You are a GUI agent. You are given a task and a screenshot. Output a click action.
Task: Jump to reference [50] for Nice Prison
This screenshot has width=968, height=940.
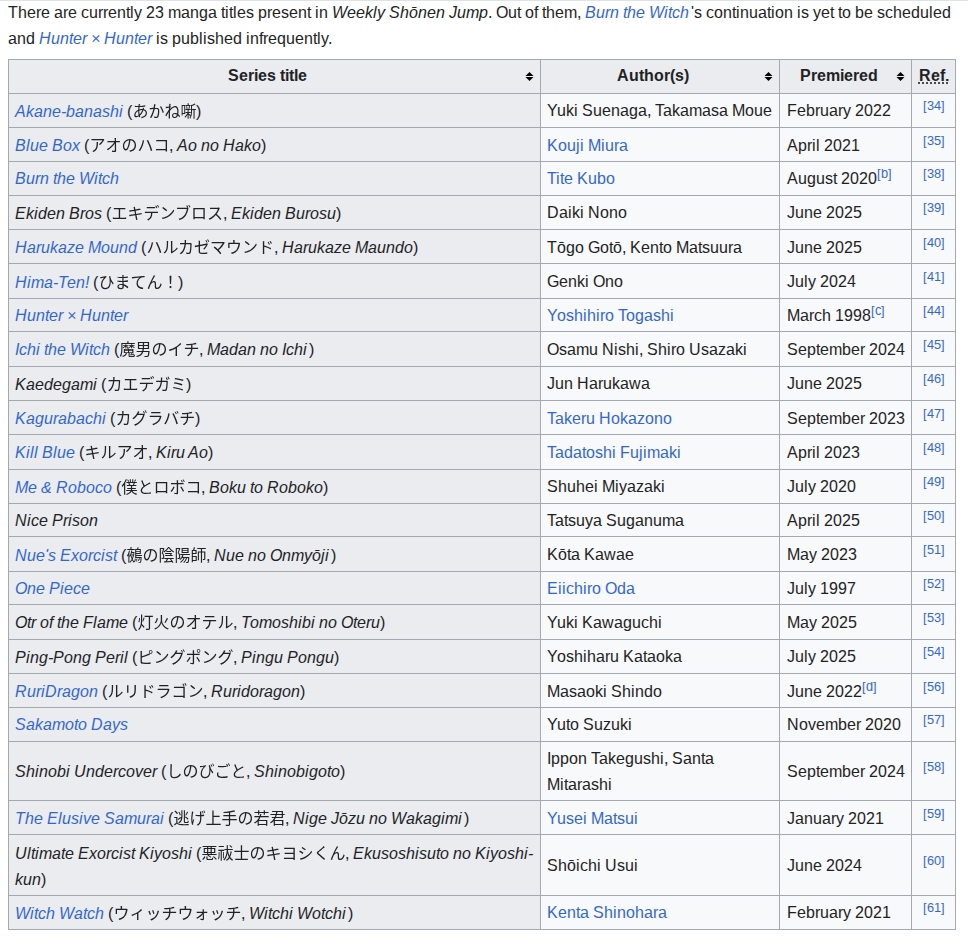(x=933, y=517)
